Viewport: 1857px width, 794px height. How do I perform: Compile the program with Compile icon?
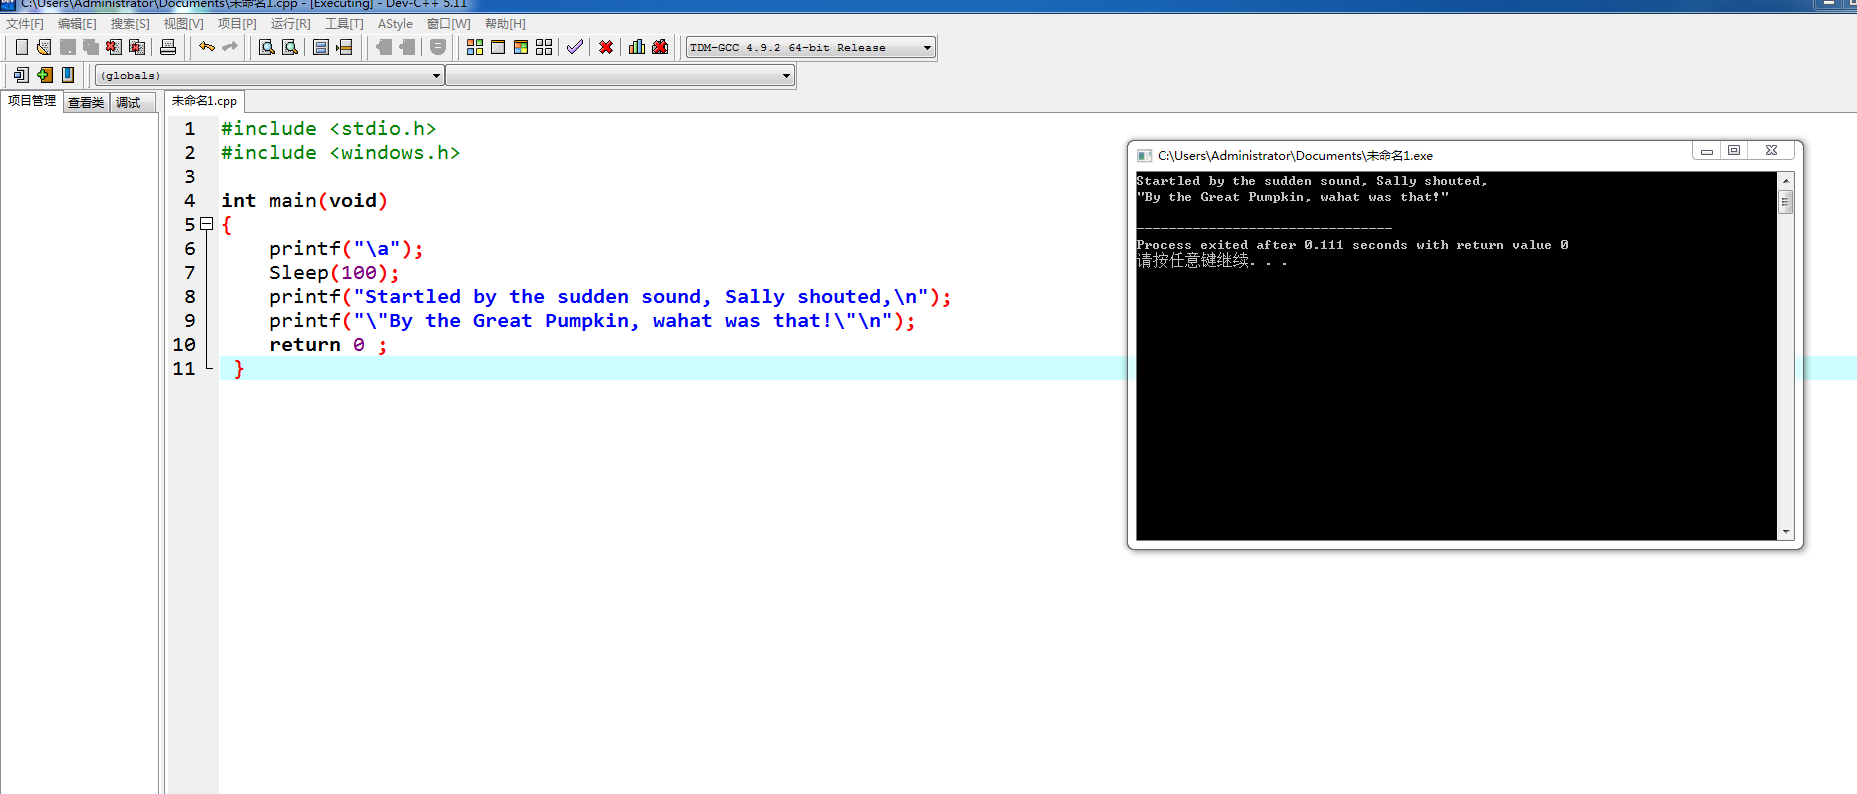pyautogui.click(x=475, y=47)
